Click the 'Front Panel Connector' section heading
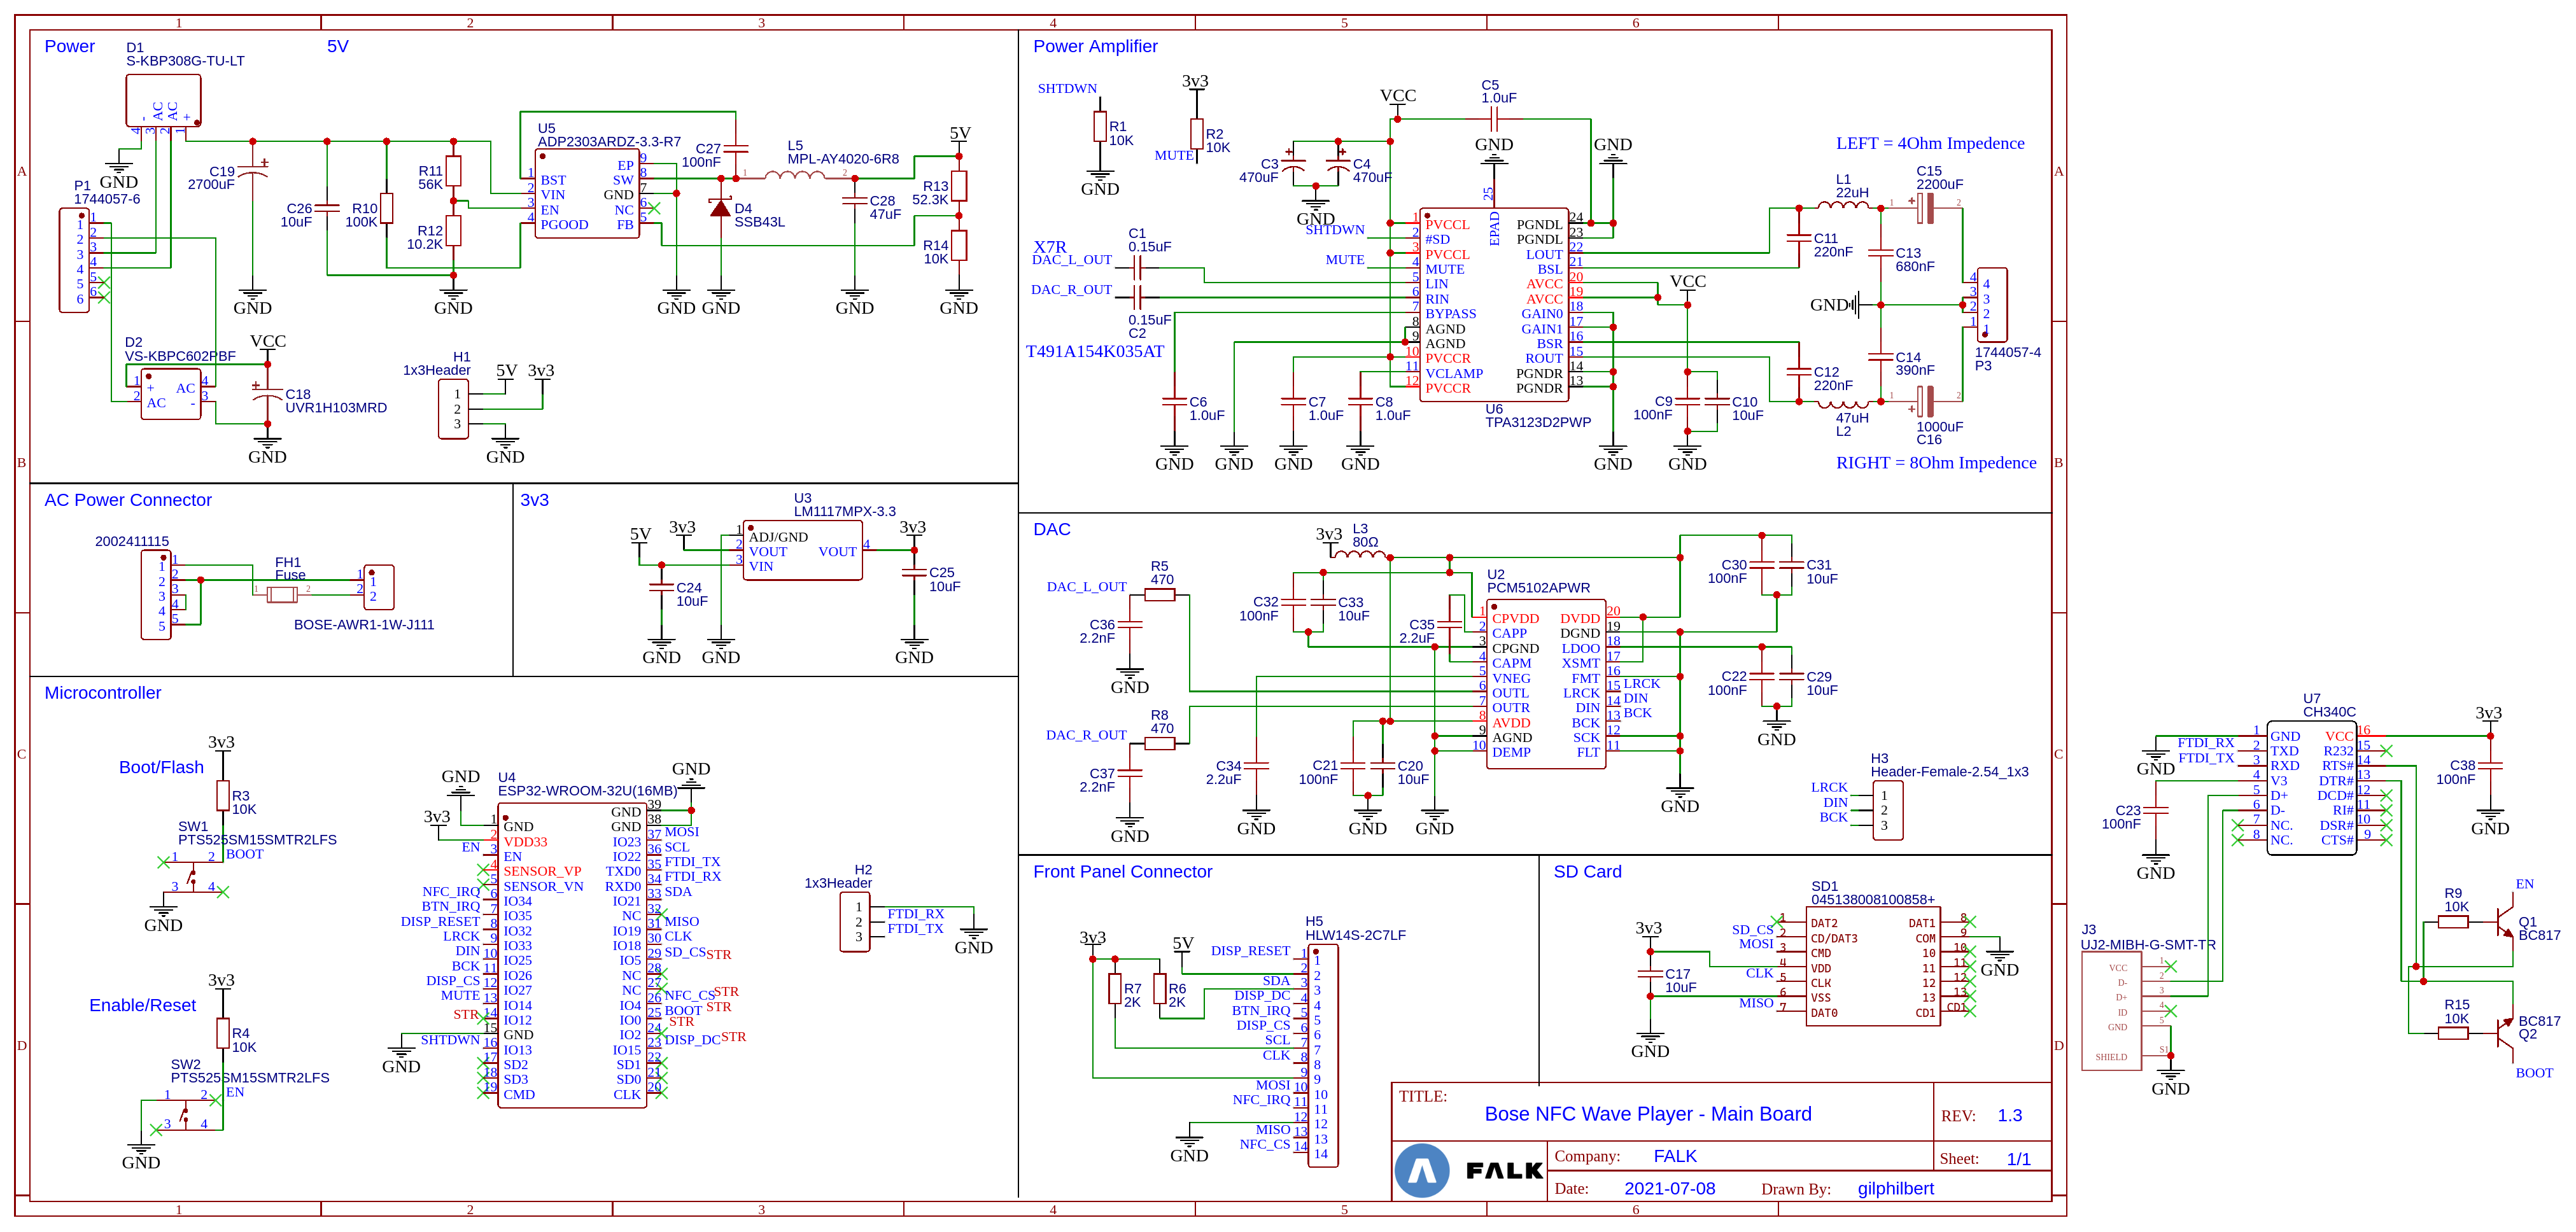Image resolution: width=2576 pixels, height=1232 pixels. 1122,872
